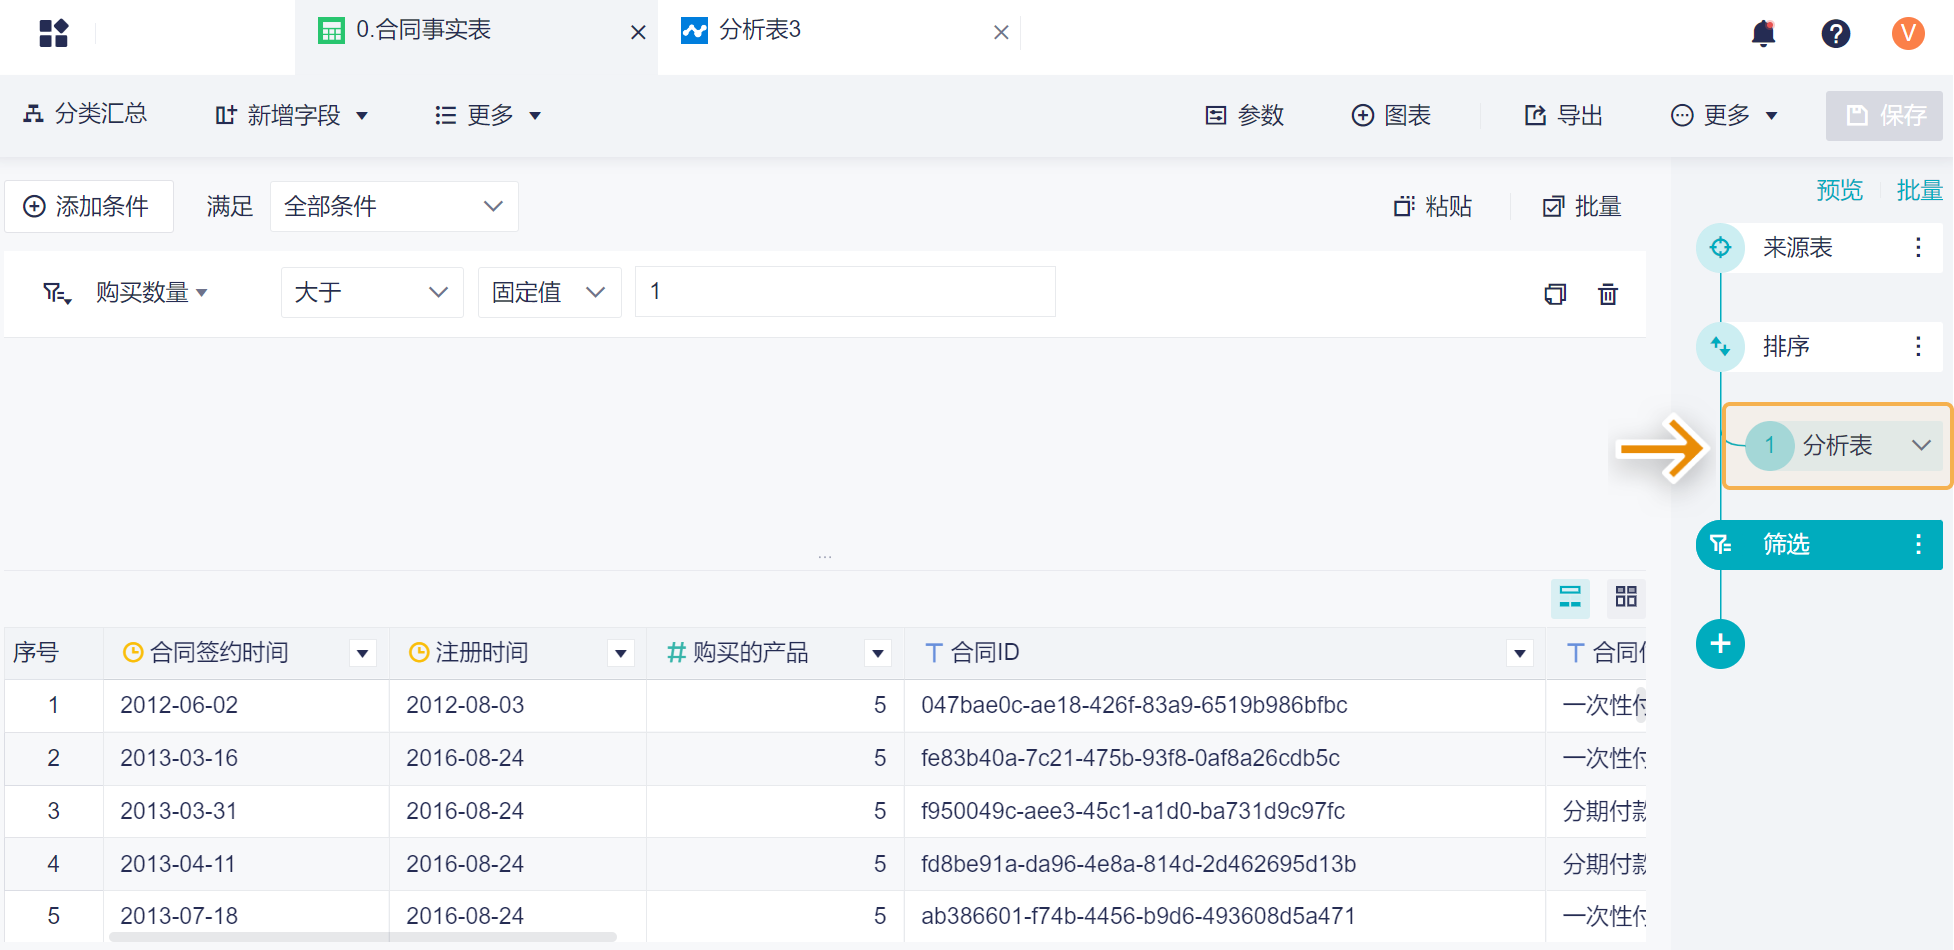Click the 注册时间 cell 2012-08-03
Screen dimensions: 1954x950
pos(465,705)
